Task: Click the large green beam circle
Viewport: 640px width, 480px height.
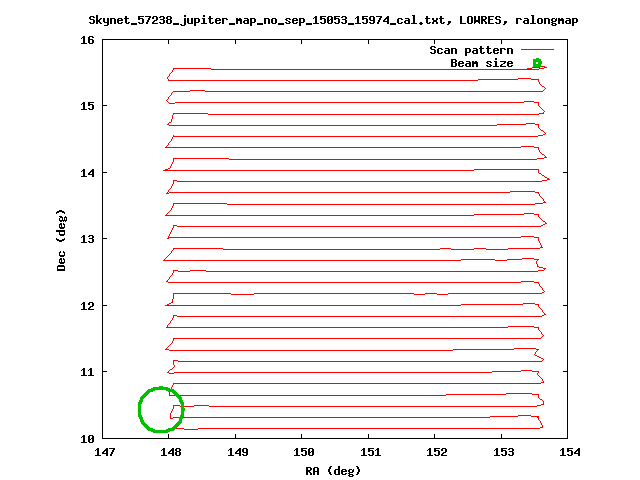Action: click(x=161, y=409)
